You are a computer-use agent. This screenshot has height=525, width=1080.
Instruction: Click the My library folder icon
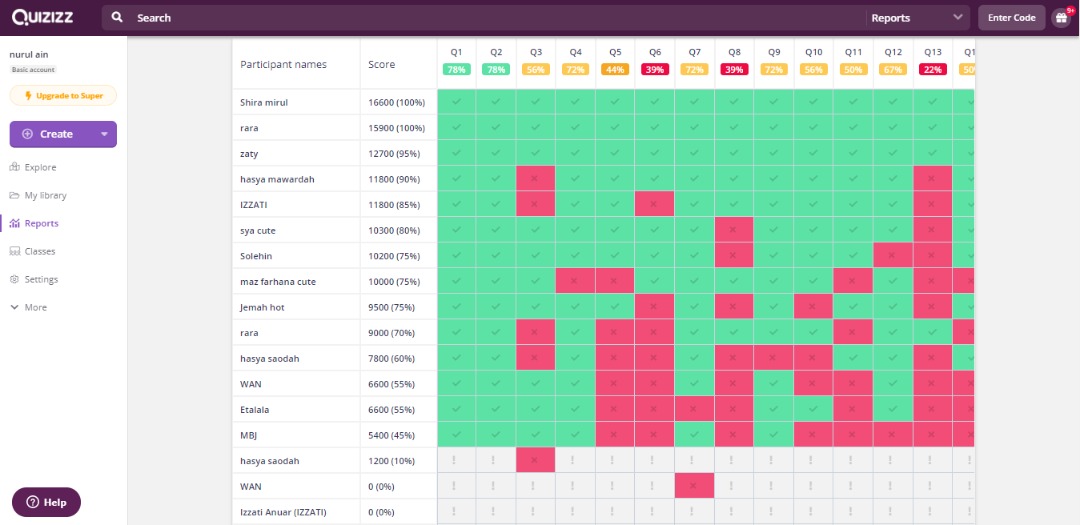click(x=15, y=195)
